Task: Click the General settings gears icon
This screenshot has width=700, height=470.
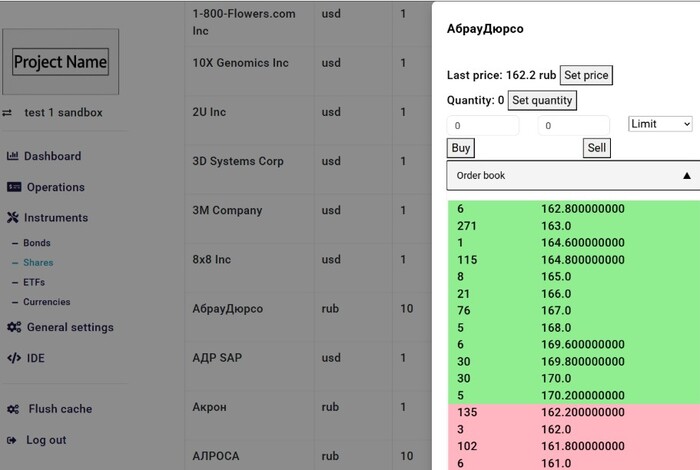Action: (14, 327)
